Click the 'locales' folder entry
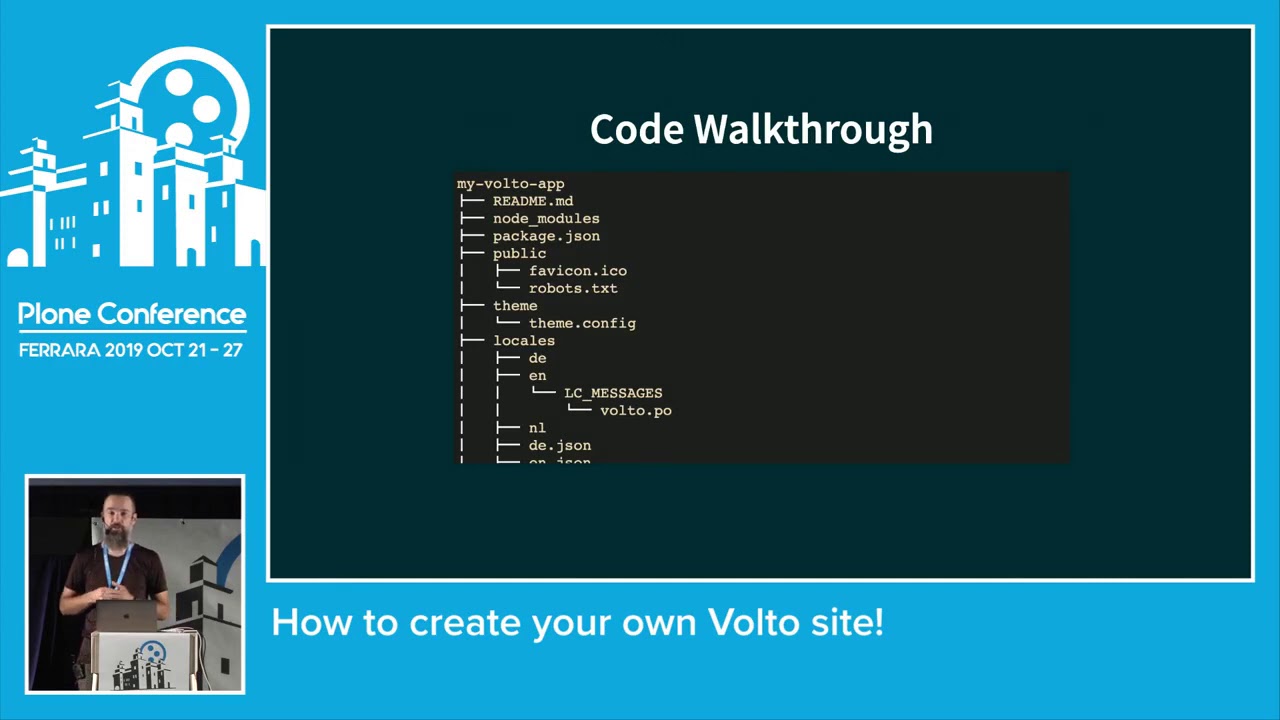This screenshot has height=720, width=1280. [524, 341]
